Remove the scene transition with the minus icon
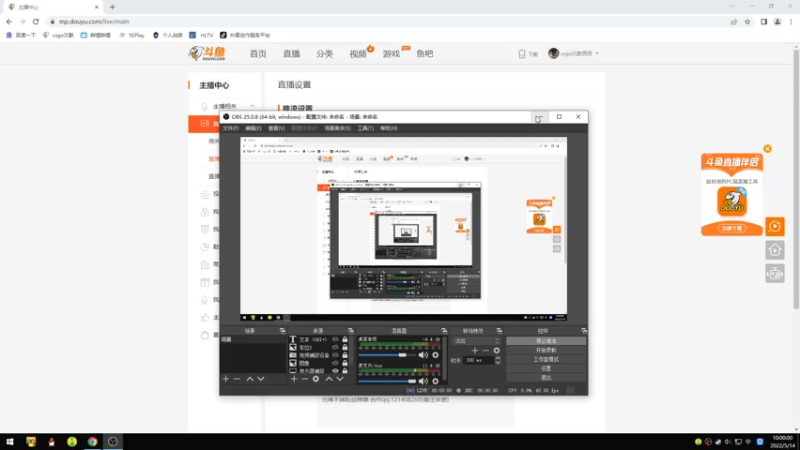Image resolution: width=800 pixels, height=450 pixels. tap(486, 351)
